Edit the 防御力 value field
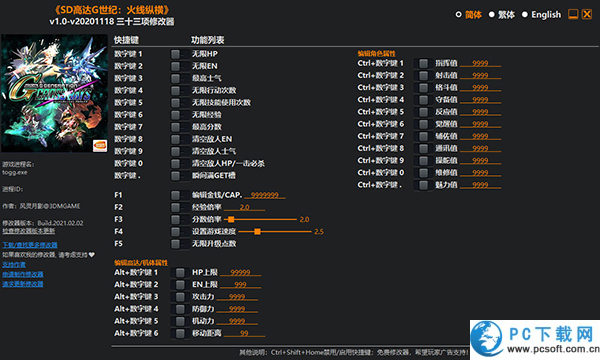600x360 pixels. tap(237, 309)
